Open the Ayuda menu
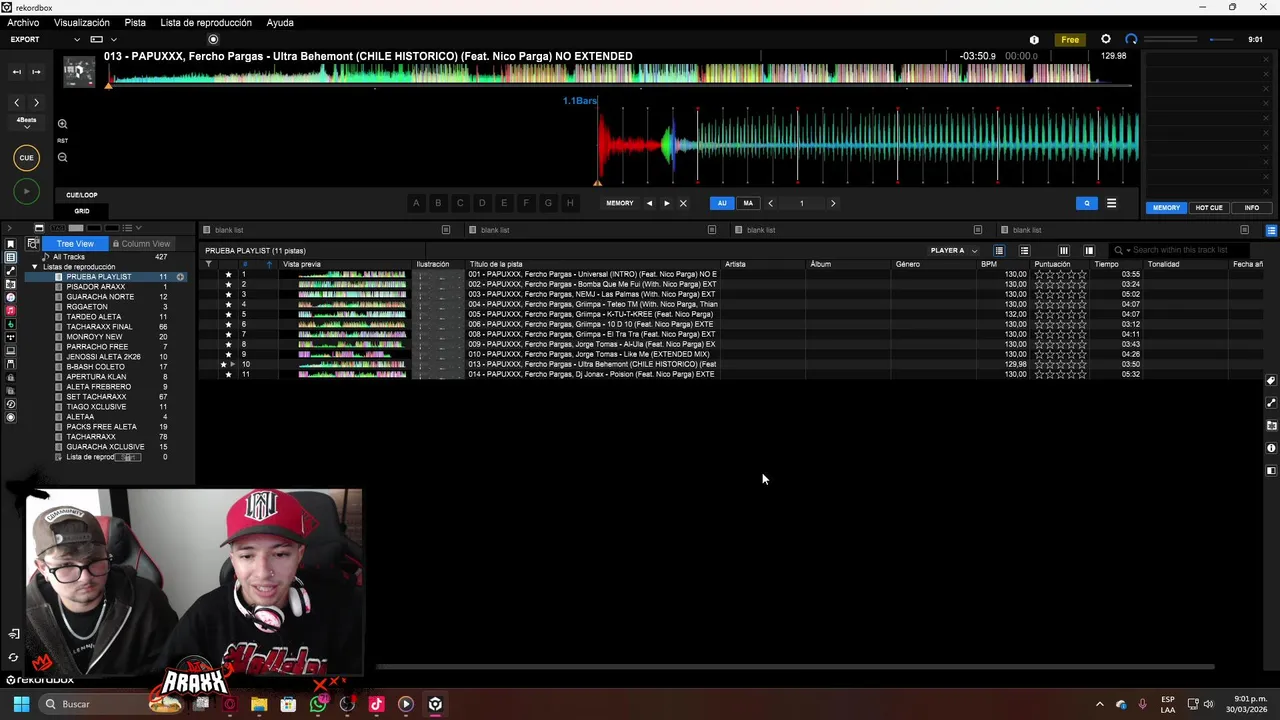This screenshot has height=720, width=1280. coord(280,23)
